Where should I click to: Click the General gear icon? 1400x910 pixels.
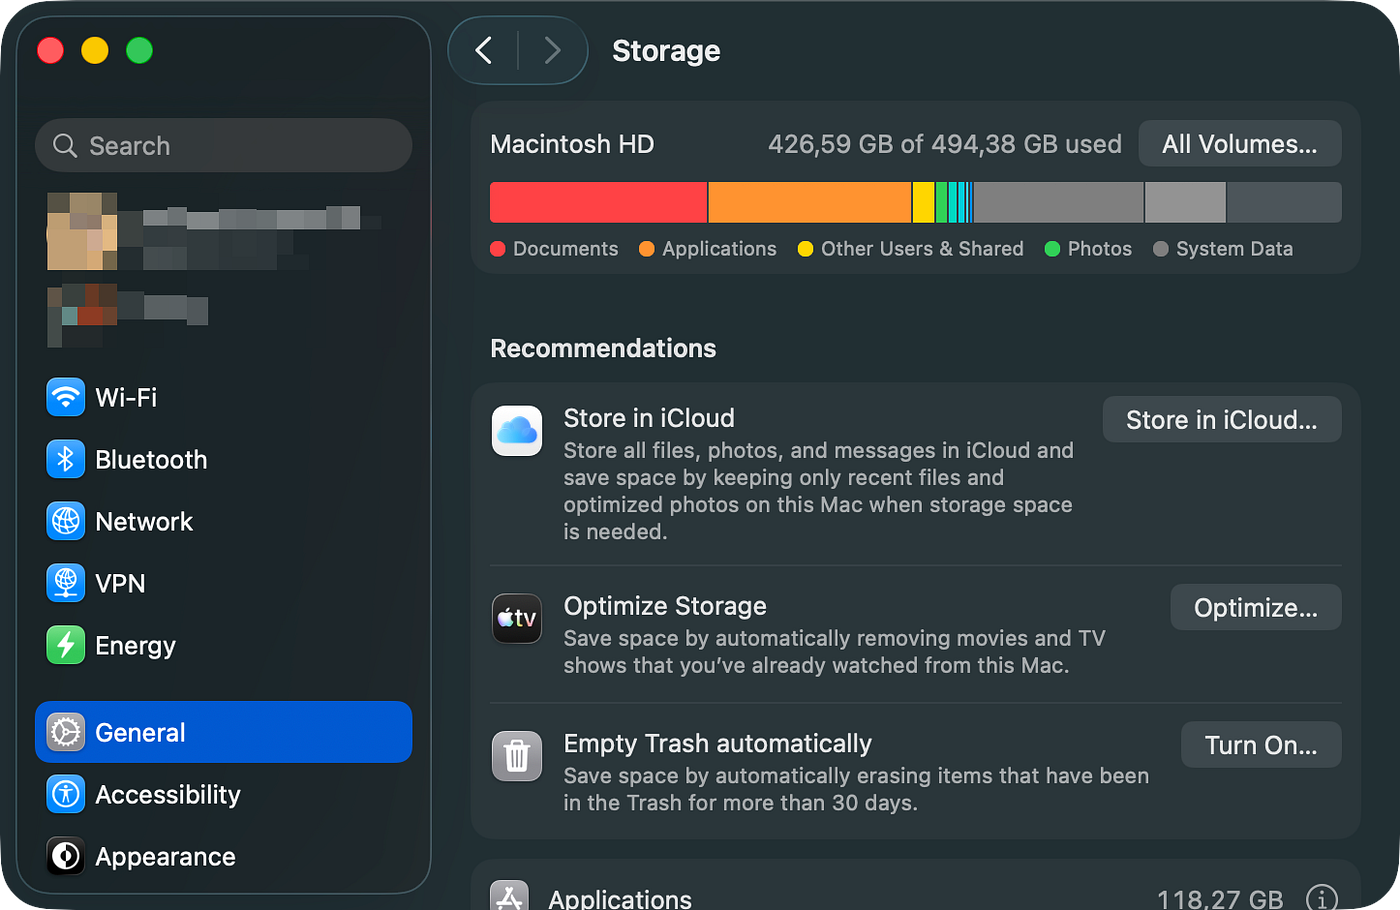(66, 732)
